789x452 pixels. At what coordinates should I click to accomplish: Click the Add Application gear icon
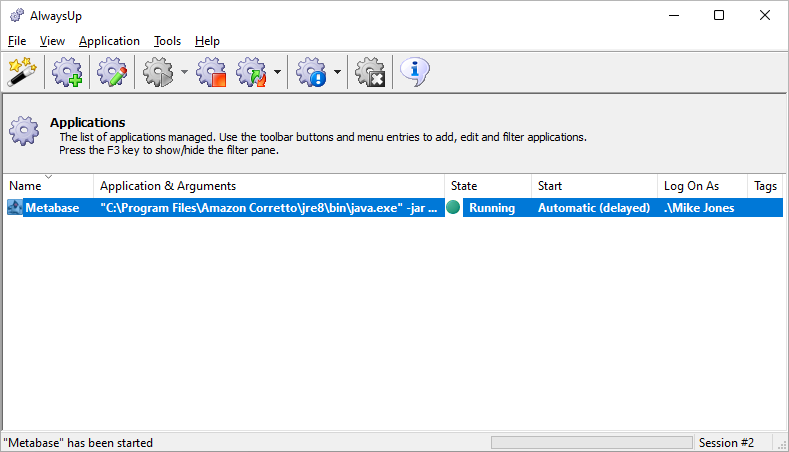point(67,72)
